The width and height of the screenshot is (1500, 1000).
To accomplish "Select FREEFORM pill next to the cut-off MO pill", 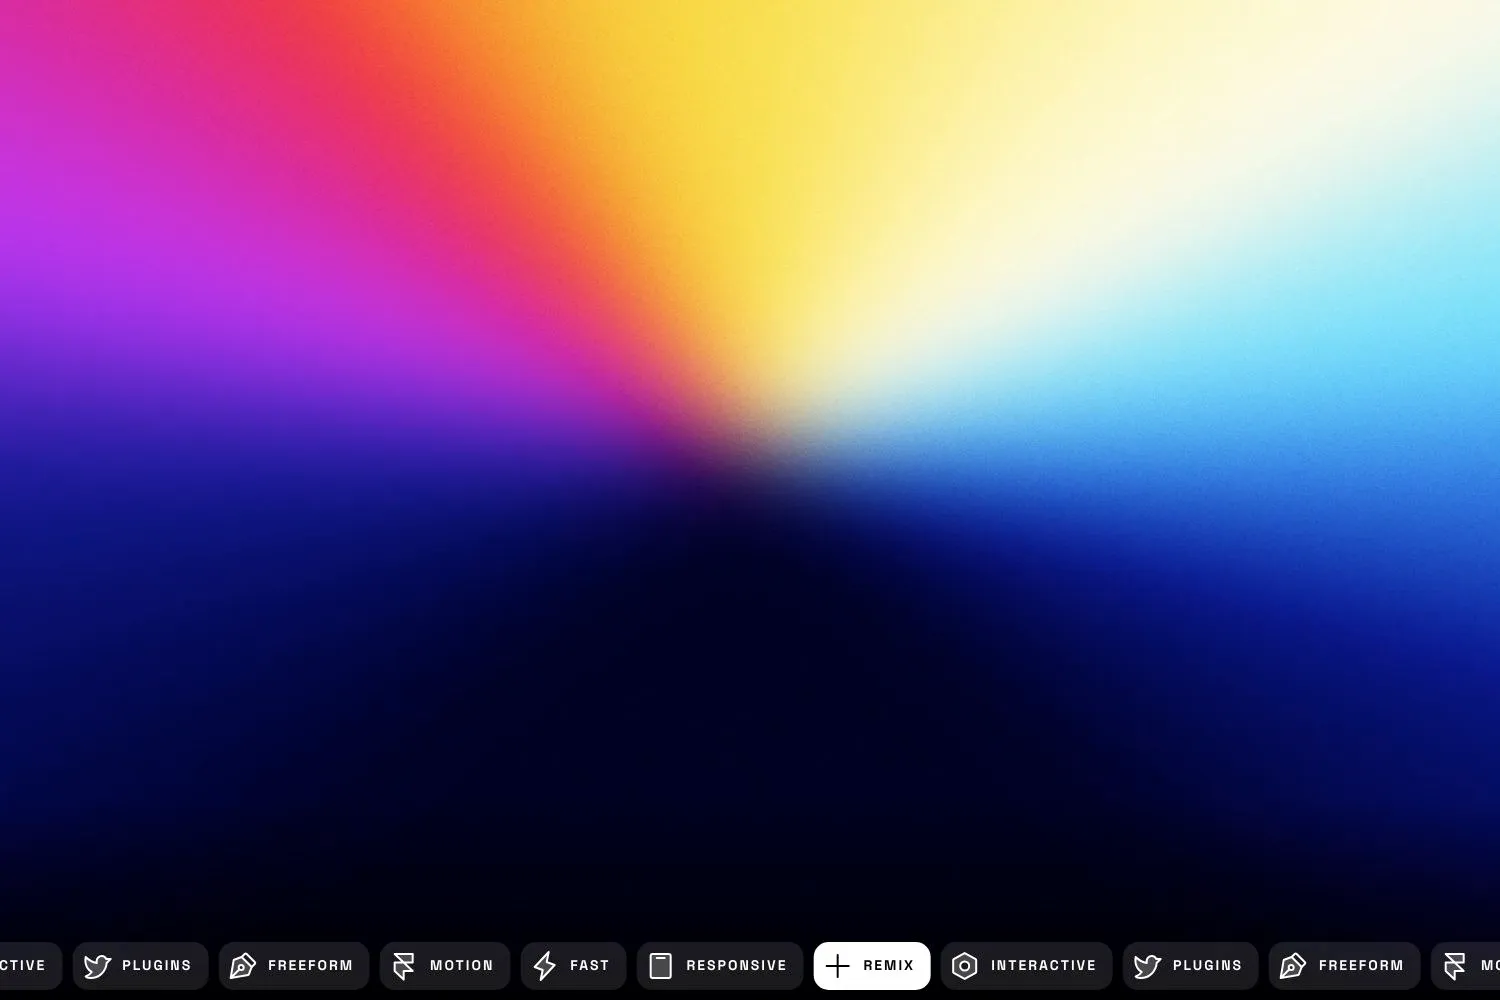I will click(1345, 966).
